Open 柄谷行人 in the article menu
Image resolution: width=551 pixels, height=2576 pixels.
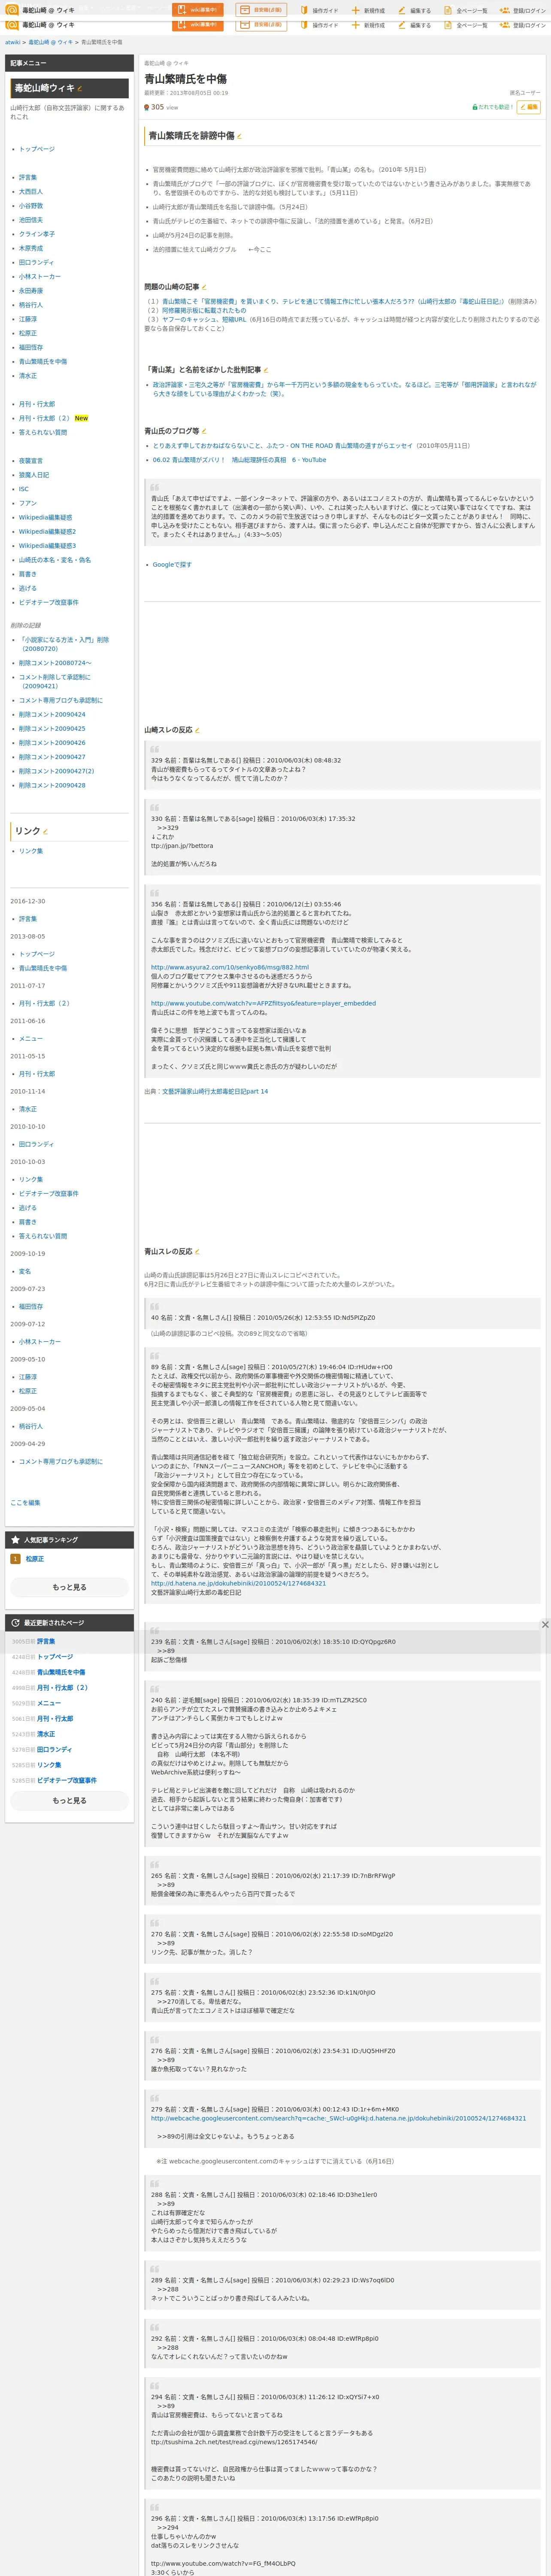click(x=31, y=305)
